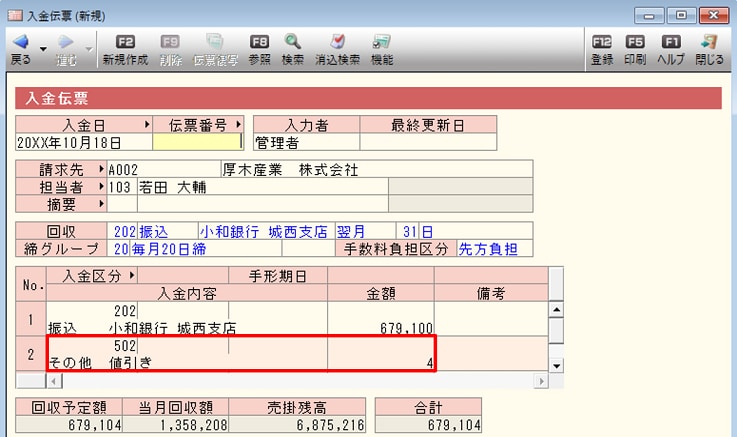Image resolution: width=737 pixels, height=437 pixels.
Task: Expand the 担当者 label arrow
Action: pyautogui.click(x=101, y=187)
